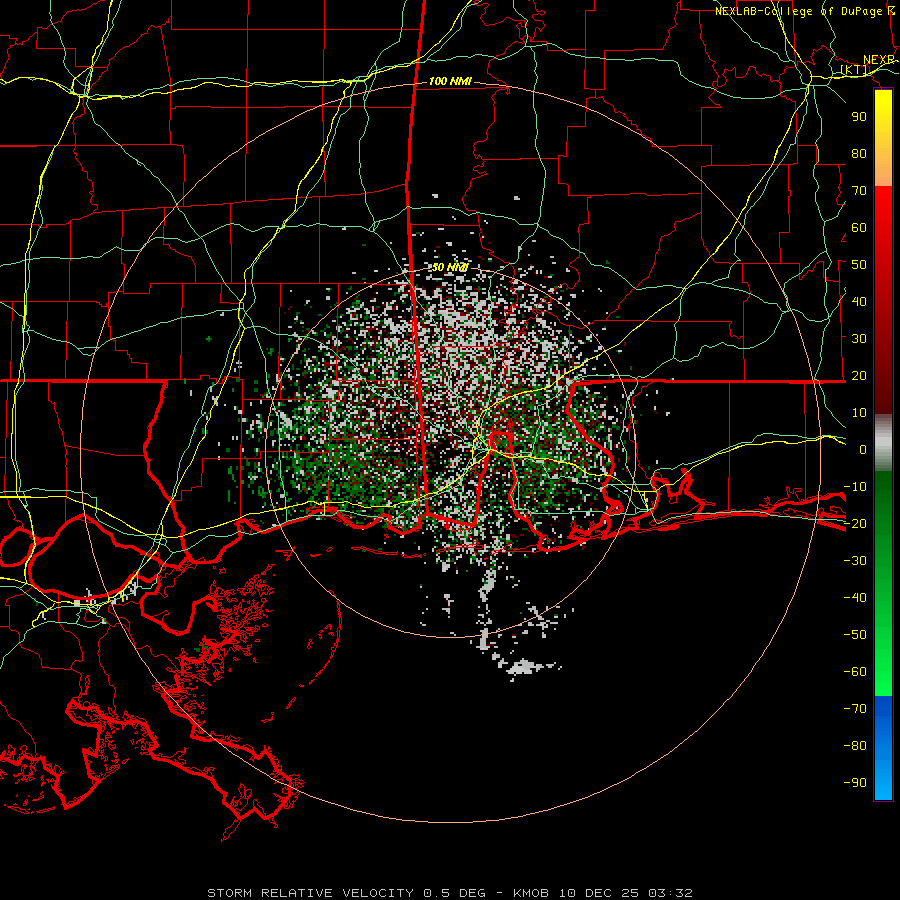Click the 50 NMI range ring label

[450, 267]
